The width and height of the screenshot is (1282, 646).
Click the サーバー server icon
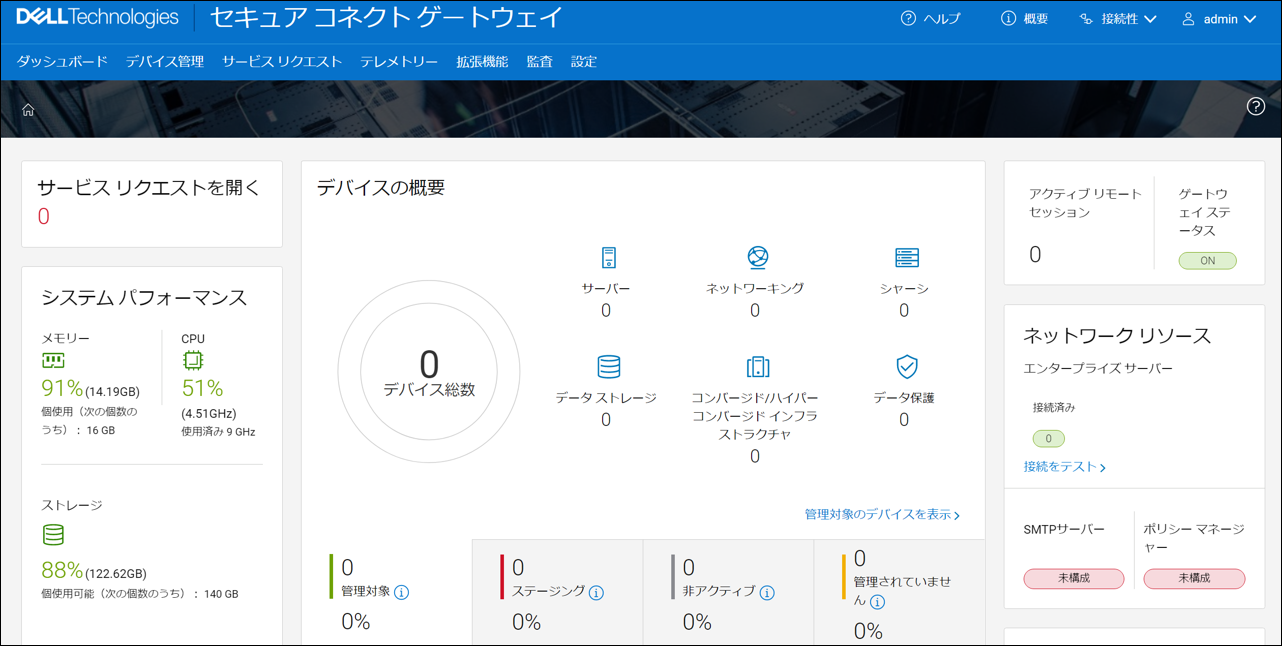click(x=609, y=258)
